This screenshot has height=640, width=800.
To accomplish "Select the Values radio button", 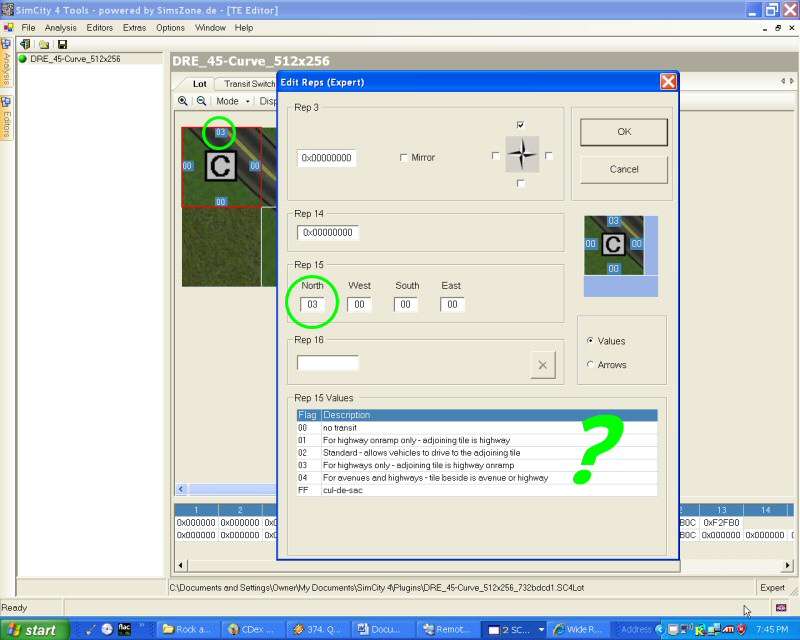I will click(590, 340).
